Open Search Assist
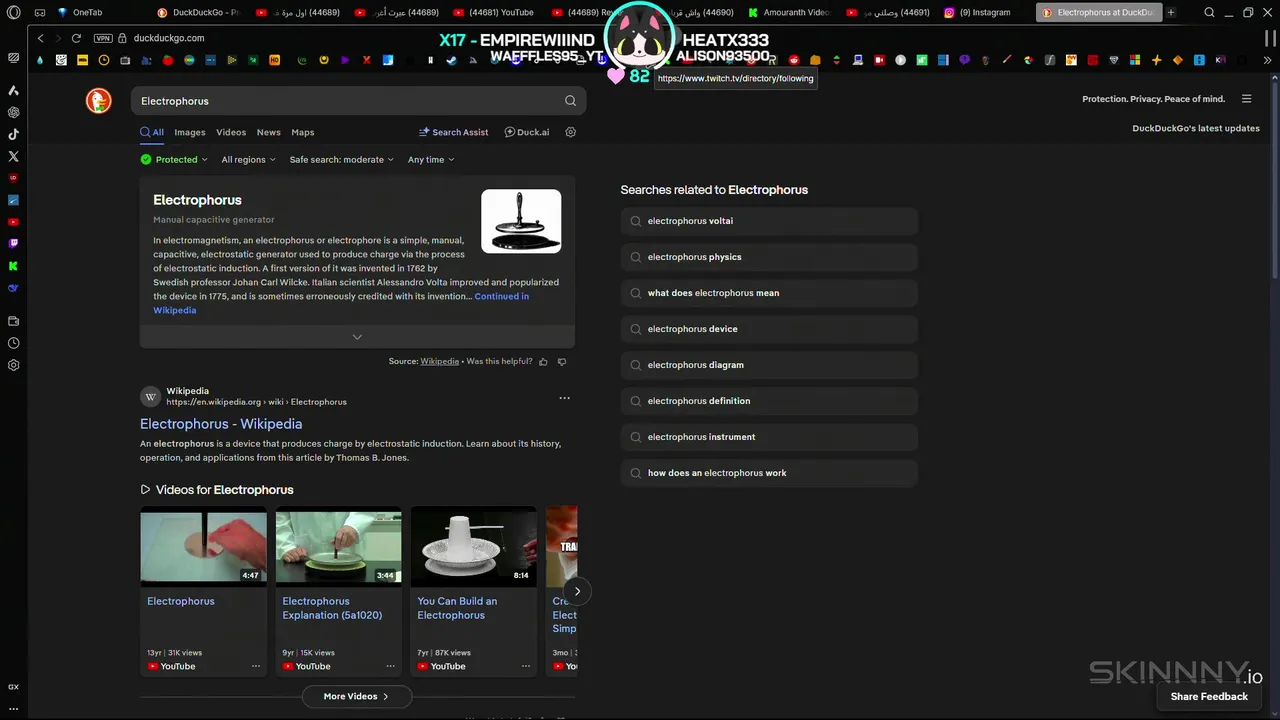This screenshot has width=1280, height=720. (x=454, y=132)
